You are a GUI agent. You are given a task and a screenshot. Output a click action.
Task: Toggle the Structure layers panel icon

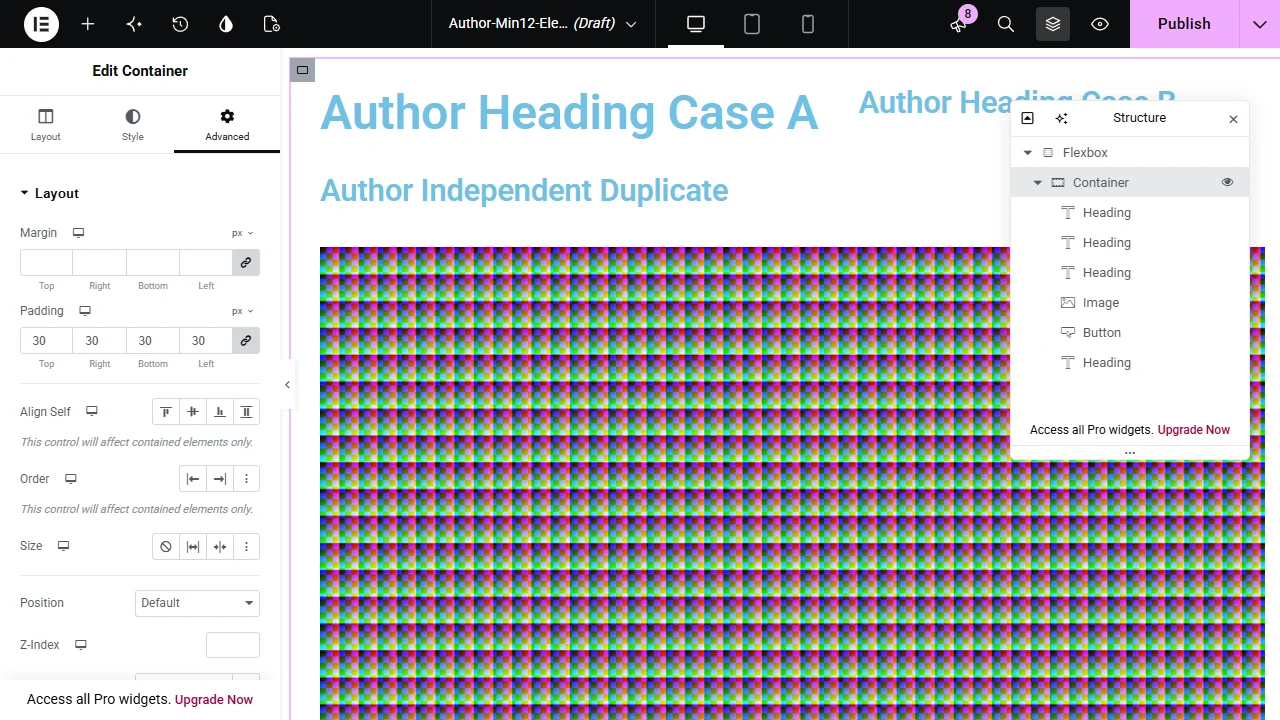1053,24
